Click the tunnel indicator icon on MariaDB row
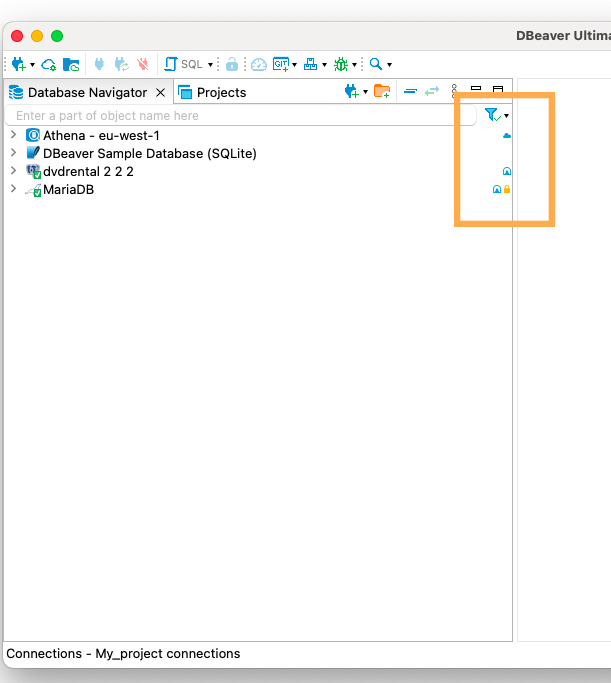The image size is (611, 683). (x=496, y=189)
